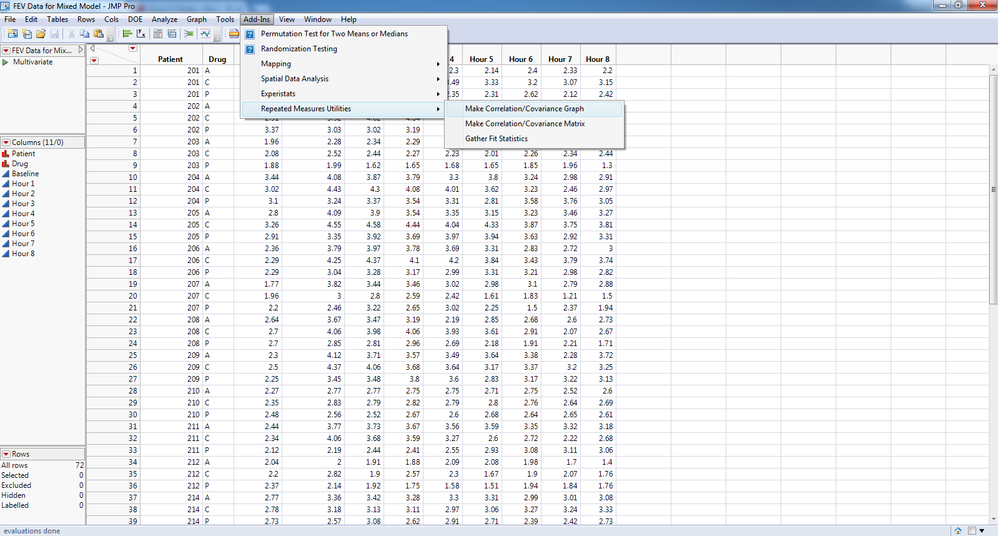Expand the Experistats submenu
This screenshot has width=998, height=536.
coord(344,94)
